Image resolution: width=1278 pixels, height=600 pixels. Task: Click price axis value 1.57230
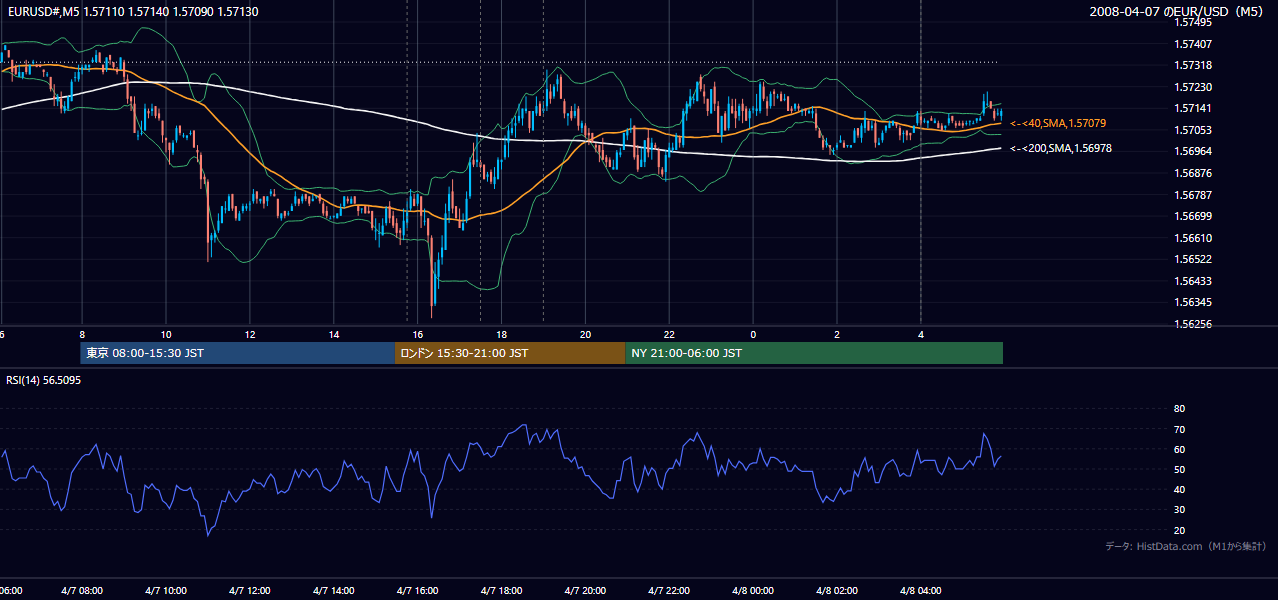(x=1194, y=87)
